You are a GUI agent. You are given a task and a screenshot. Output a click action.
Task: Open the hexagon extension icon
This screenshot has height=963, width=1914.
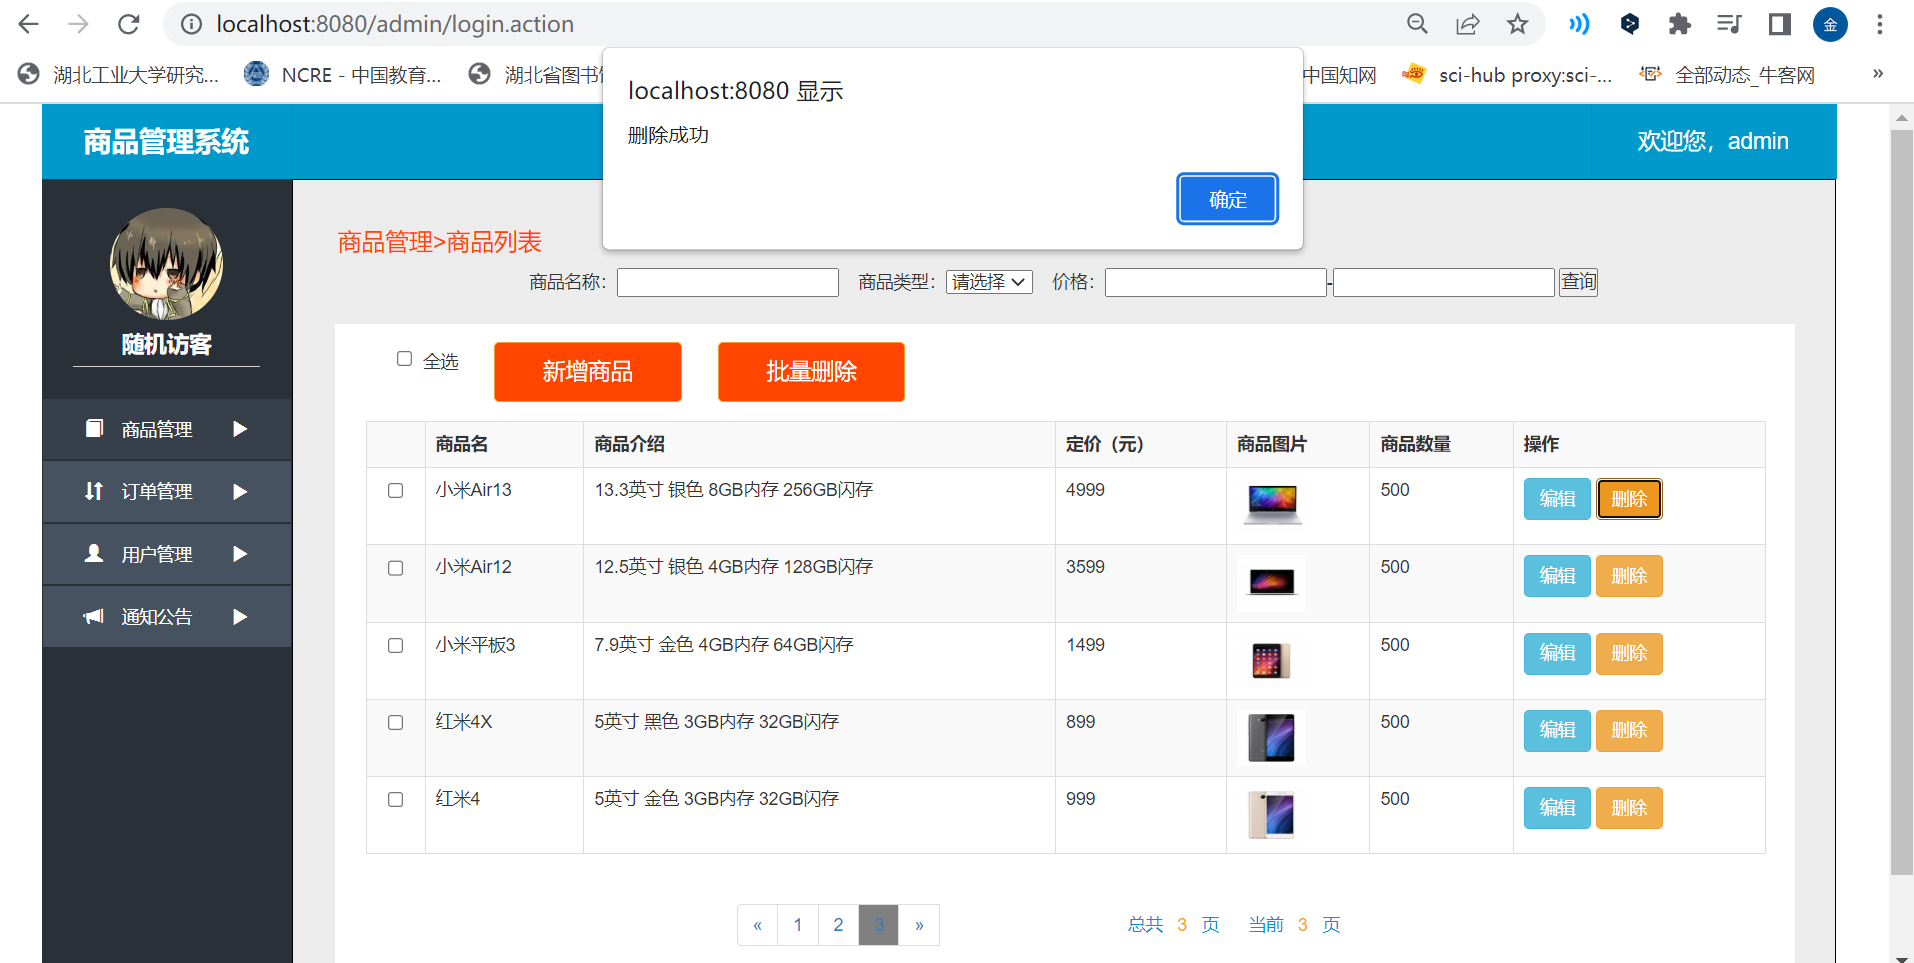coord(1630,24)
